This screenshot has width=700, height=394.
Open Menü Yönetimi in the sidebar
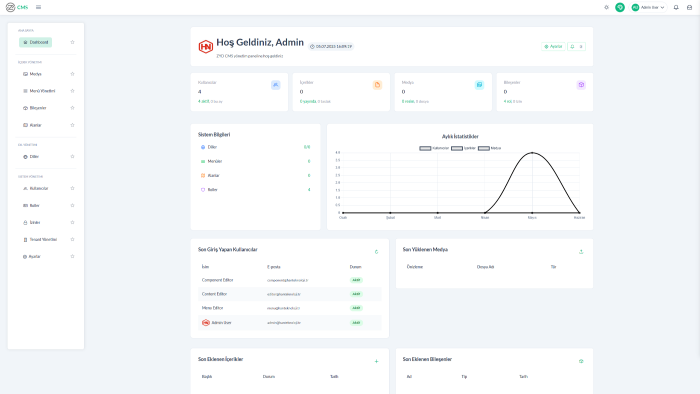point(39,91)
